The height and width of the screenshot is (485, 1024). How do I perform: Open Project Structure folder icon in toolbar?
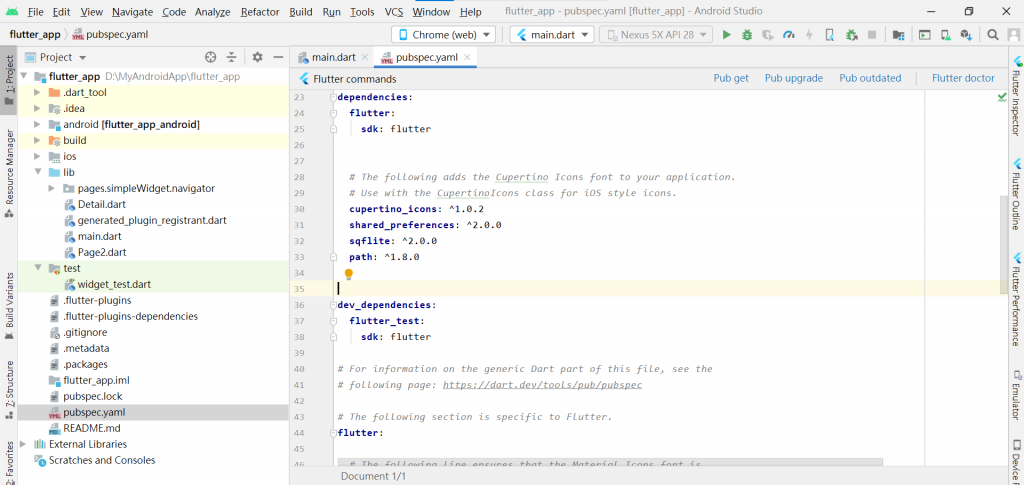tap(899, 35)
